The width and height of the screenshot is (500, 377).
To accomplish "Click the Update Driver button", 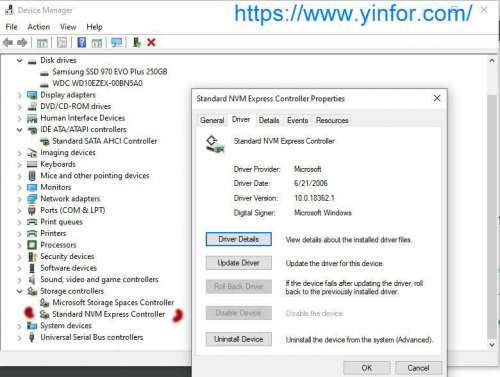I will tap(239, 263).
